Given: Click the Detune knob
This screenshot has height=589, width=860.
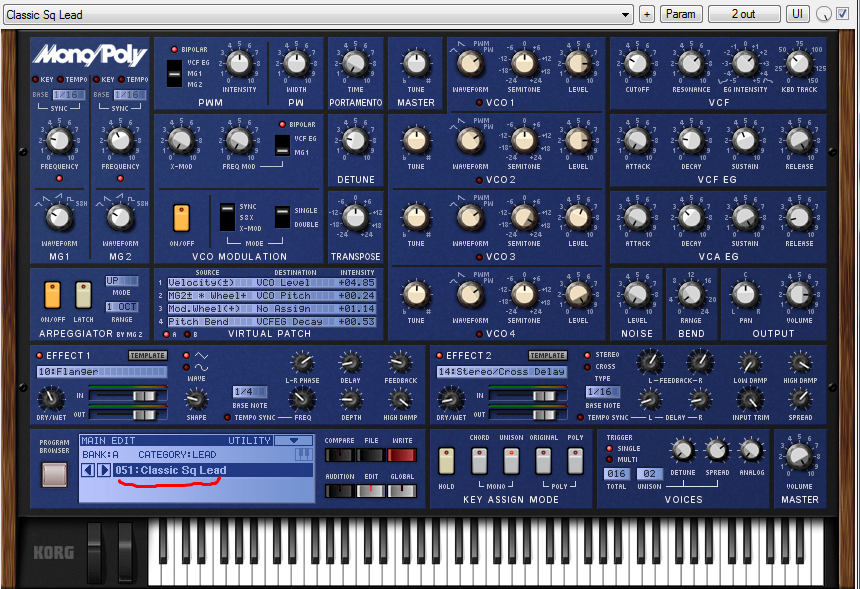Looking at the screenshot, I should point(355,141).
